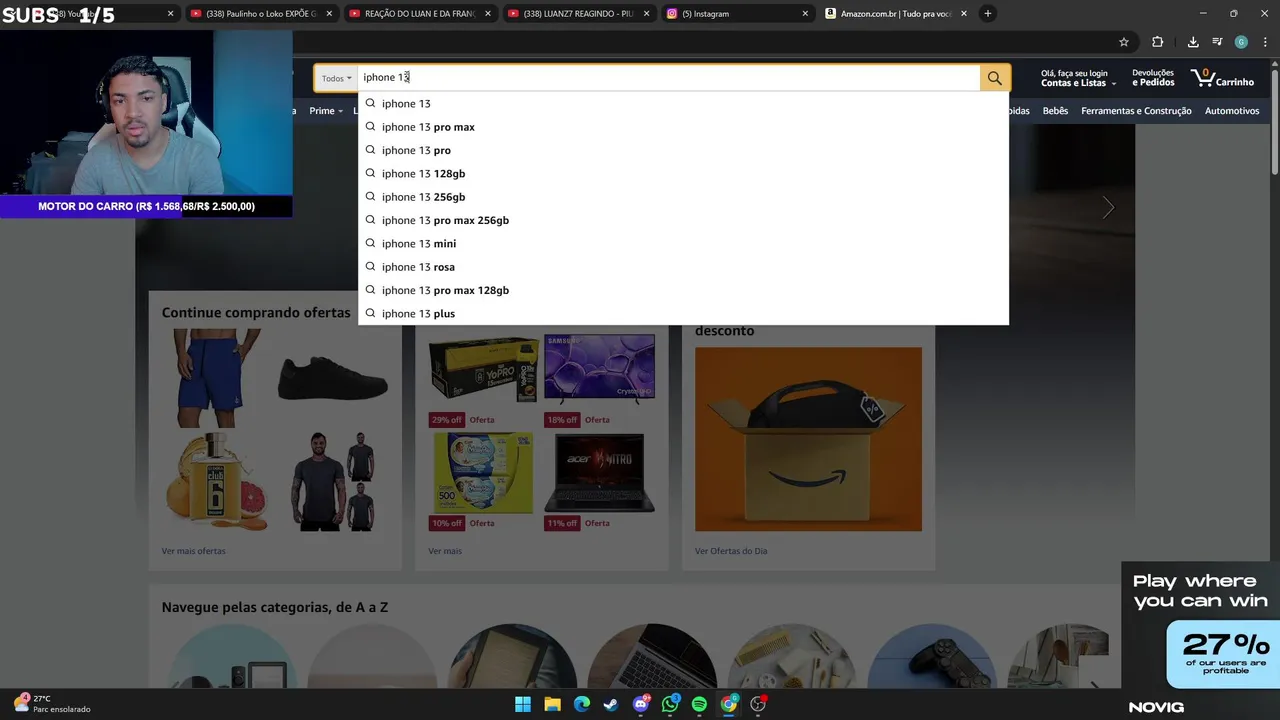Open the Chrome profile avatar

coord(1241,42)
